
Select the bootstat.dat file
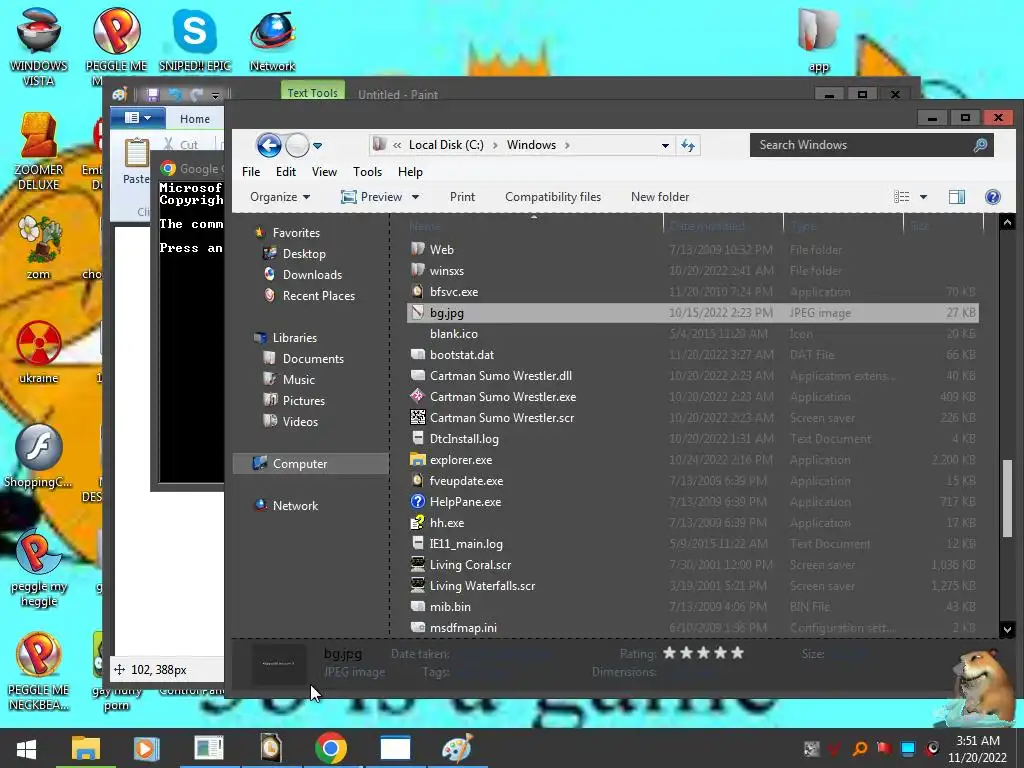click(x=462, y=355)
